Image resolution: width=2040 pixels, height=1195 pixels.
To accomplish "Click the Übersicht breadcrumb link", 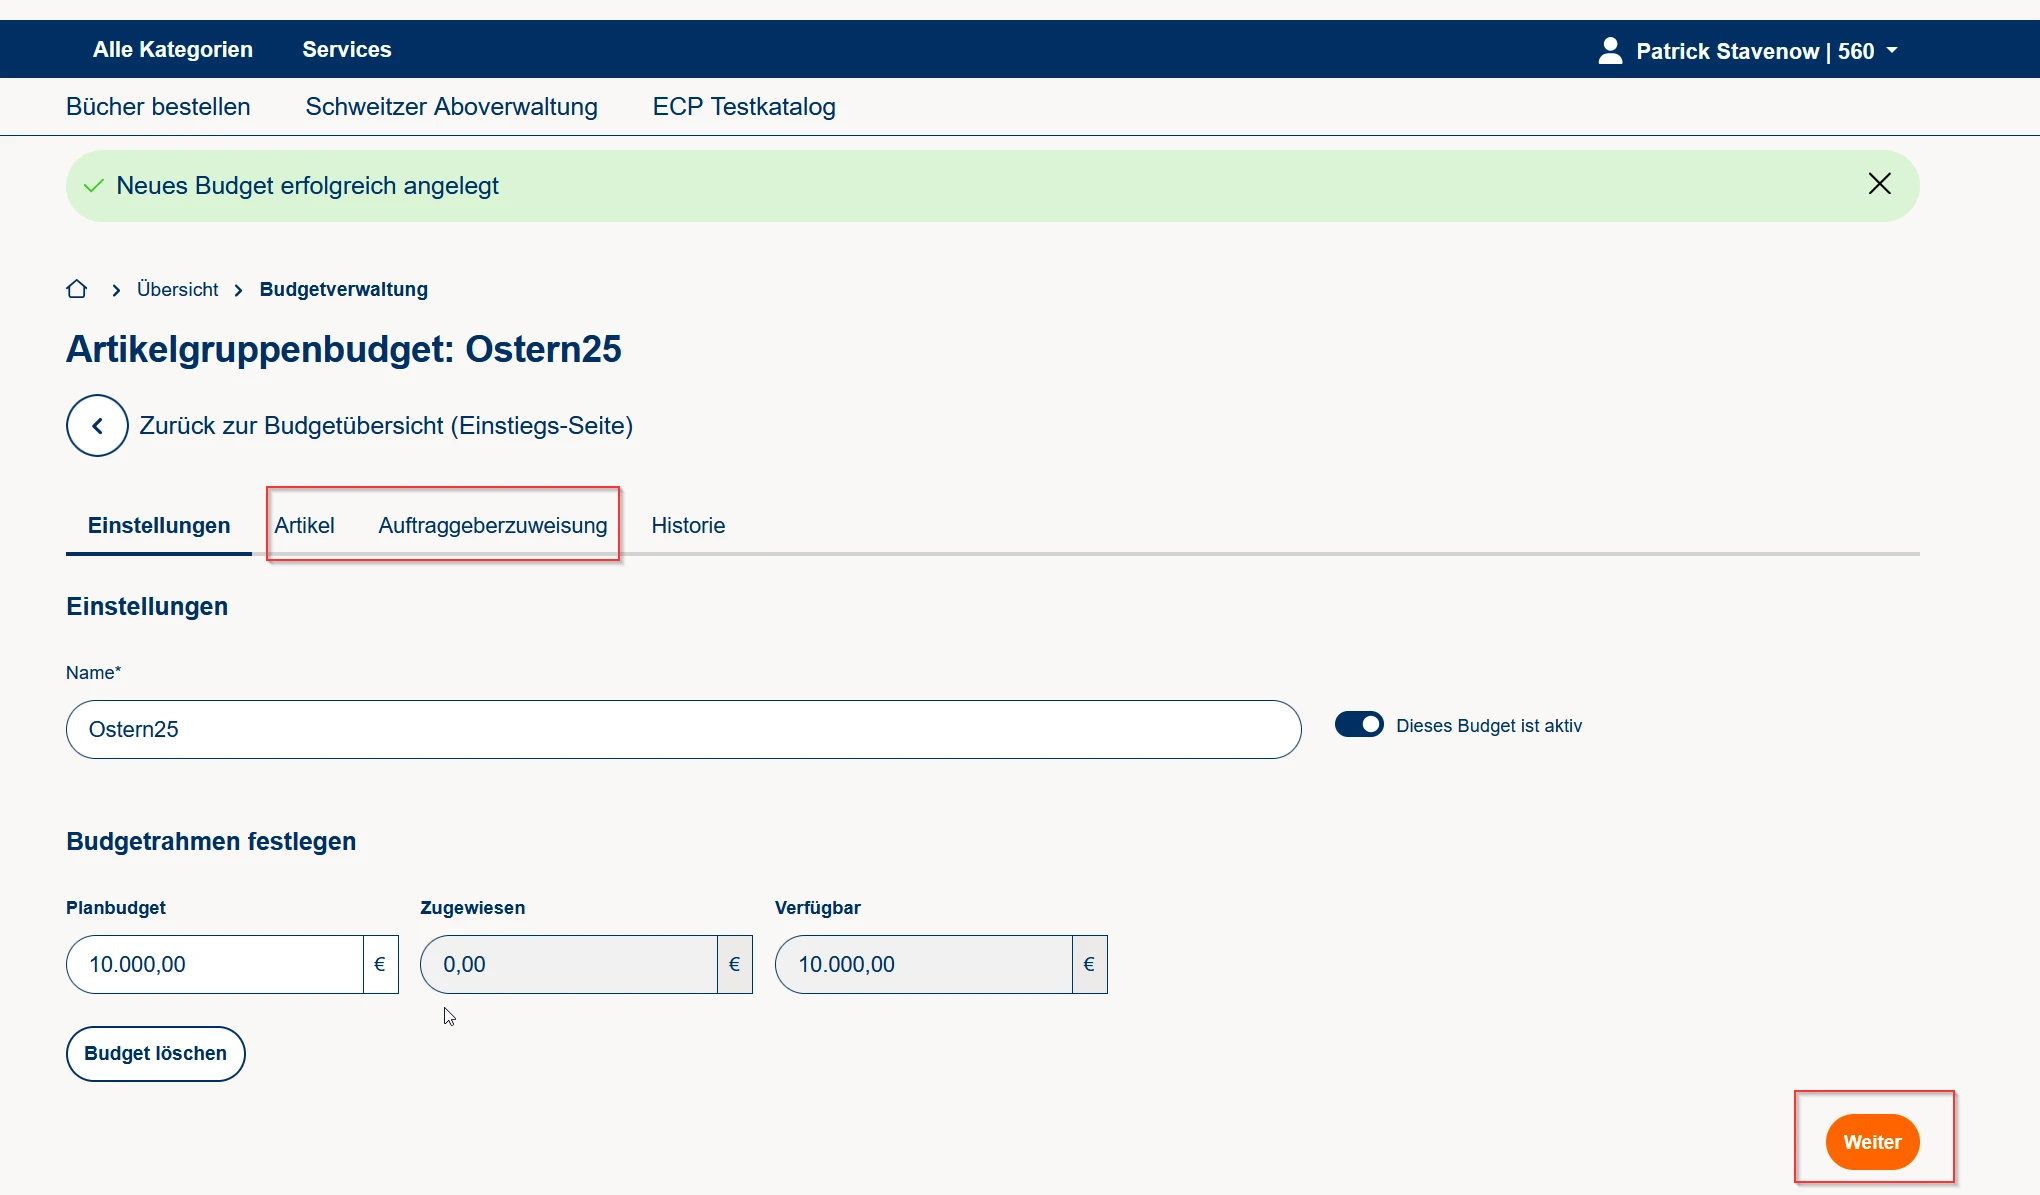I will pyautogui.click(x=177, y=290).
